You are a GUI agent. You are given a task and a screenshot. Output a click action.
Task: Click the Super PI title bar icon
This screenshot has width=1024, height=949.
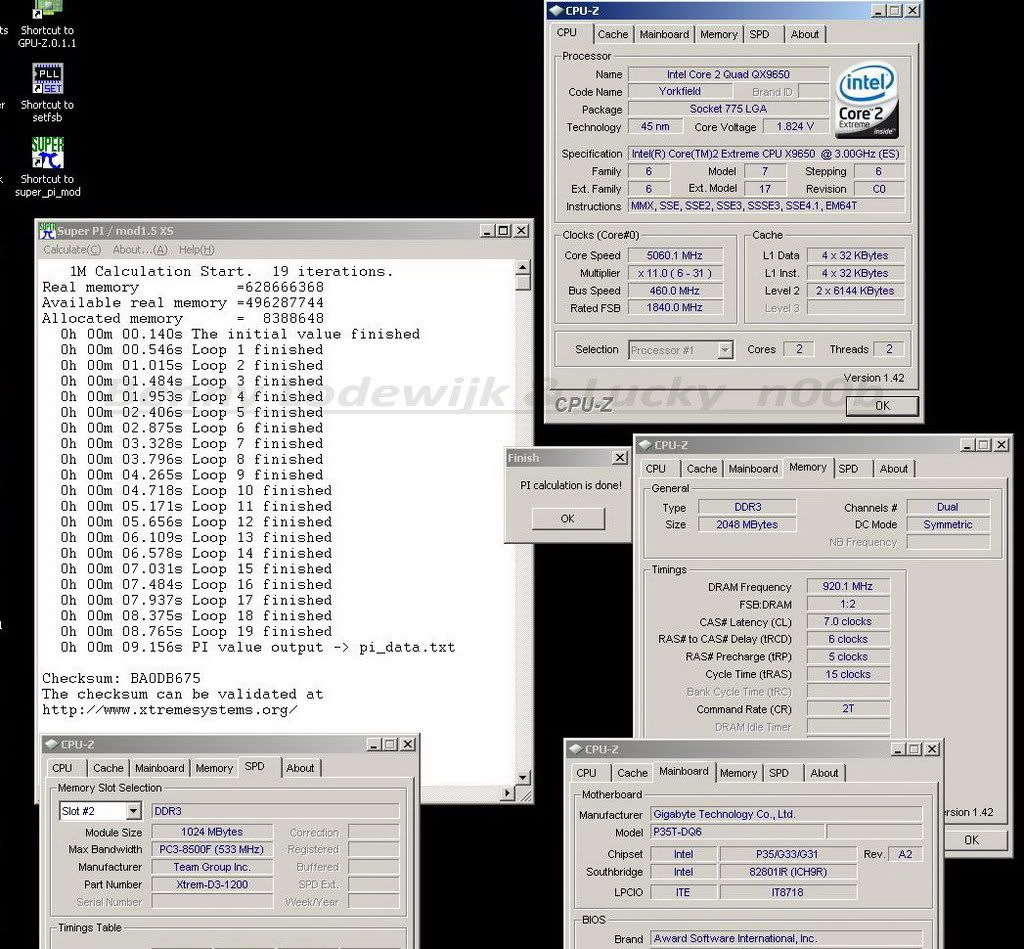pyautogui.click(x=47, y=231)
